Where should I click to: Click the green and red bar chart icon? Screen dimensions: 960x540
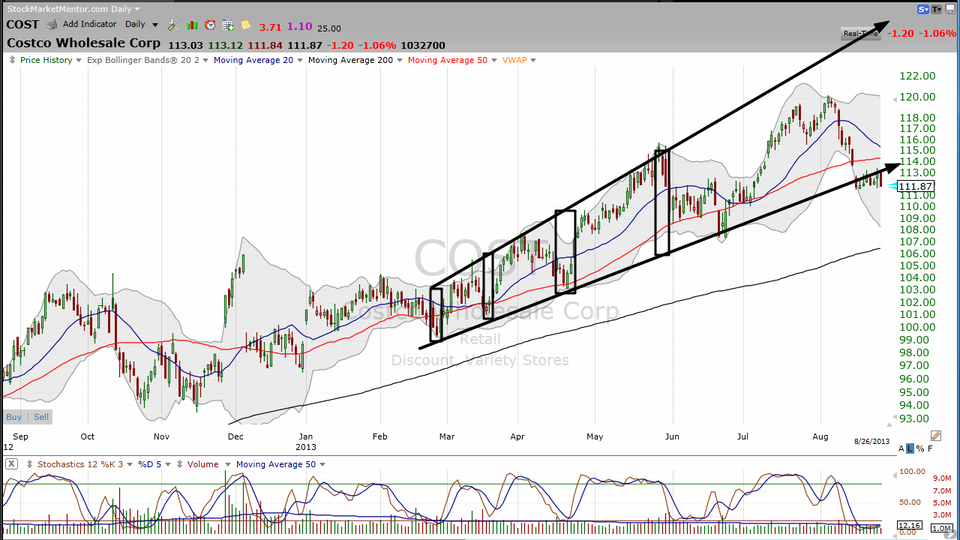[x=192, y=25]
